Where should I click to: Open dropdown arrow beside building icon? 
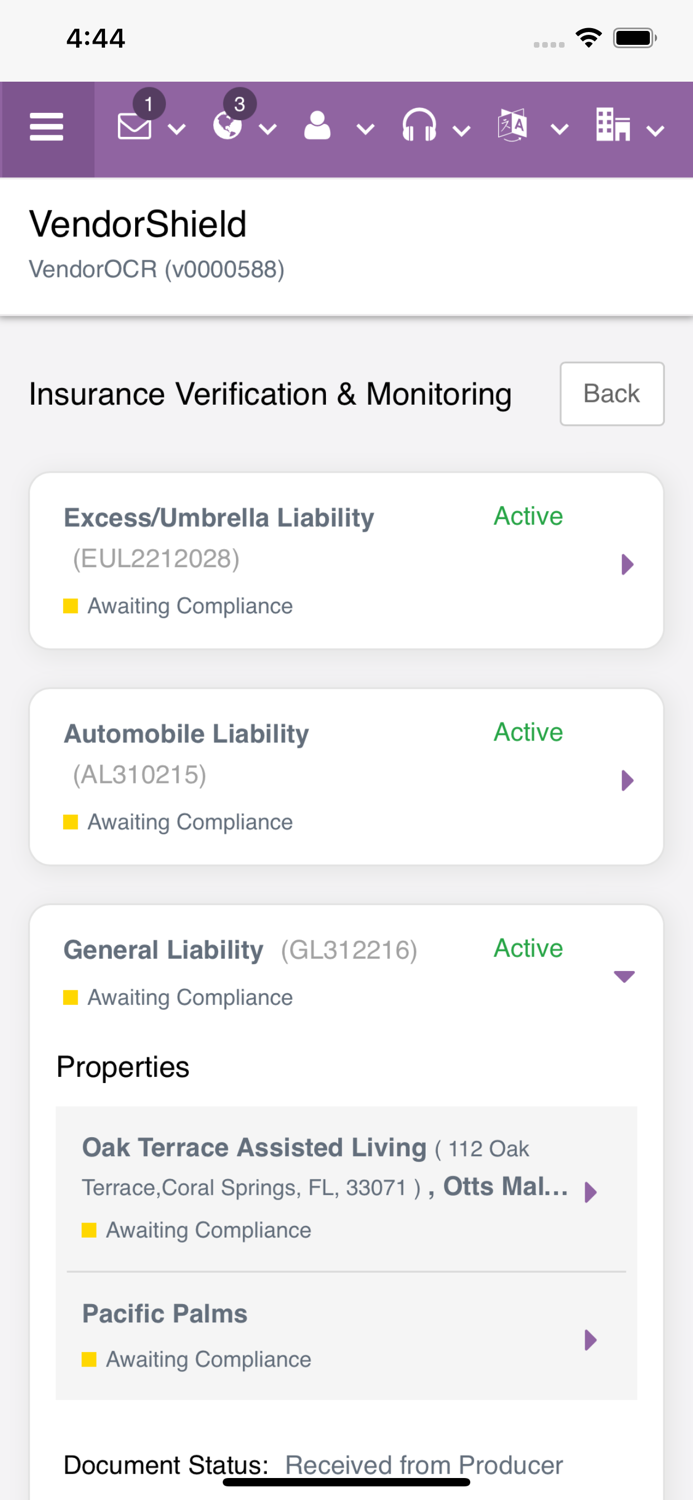coord(655,130)
